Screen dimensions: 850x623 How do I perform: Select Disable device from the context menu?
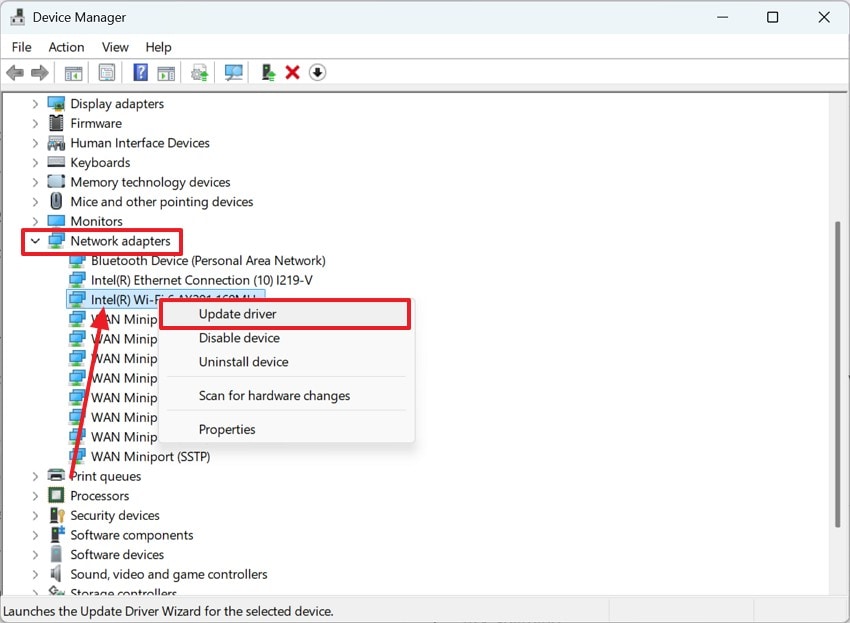click(x=240, y=337)
